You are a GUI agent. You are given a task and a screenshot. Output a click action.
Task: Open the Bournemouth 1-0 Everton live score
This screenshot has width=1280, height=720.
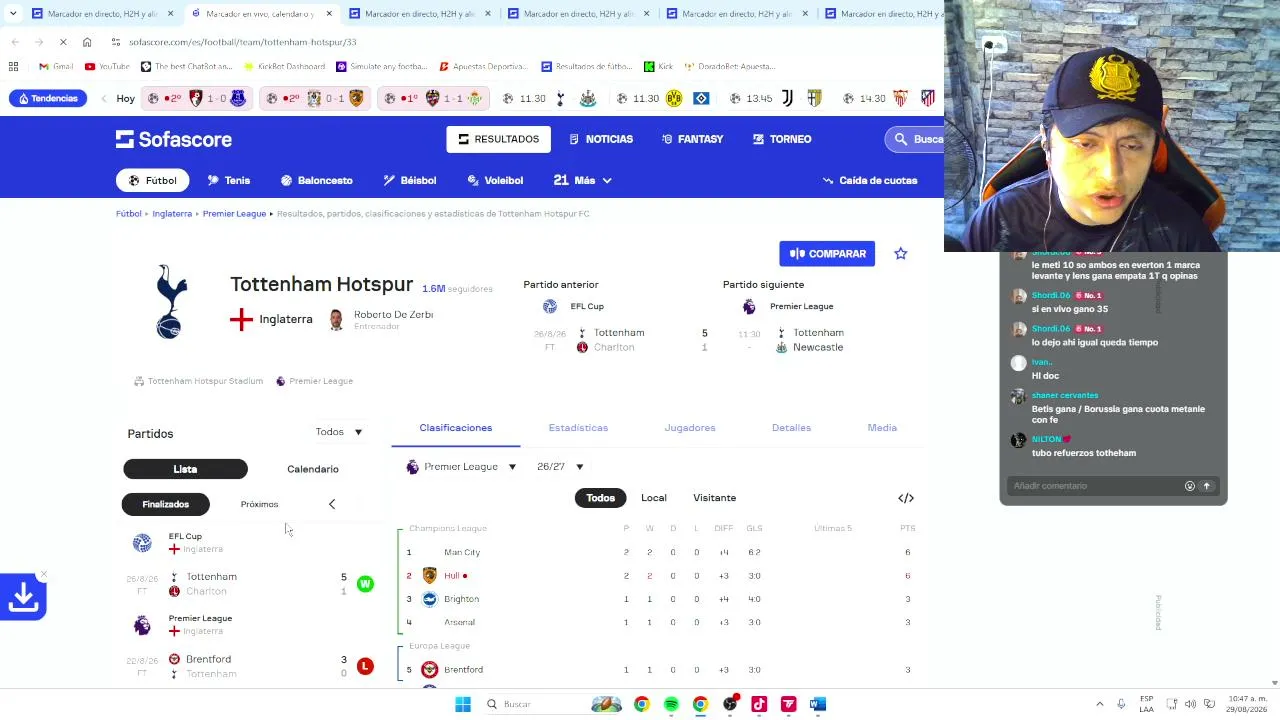[x=197, y=98]
